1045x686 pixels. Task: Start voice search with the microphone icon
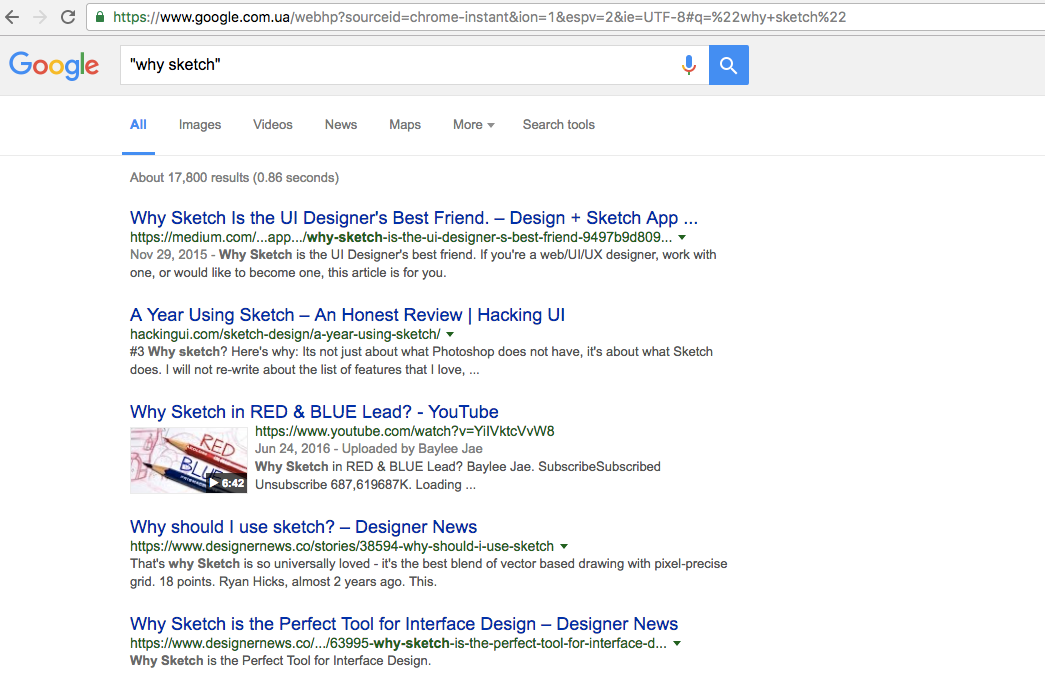tap(689, 65)
